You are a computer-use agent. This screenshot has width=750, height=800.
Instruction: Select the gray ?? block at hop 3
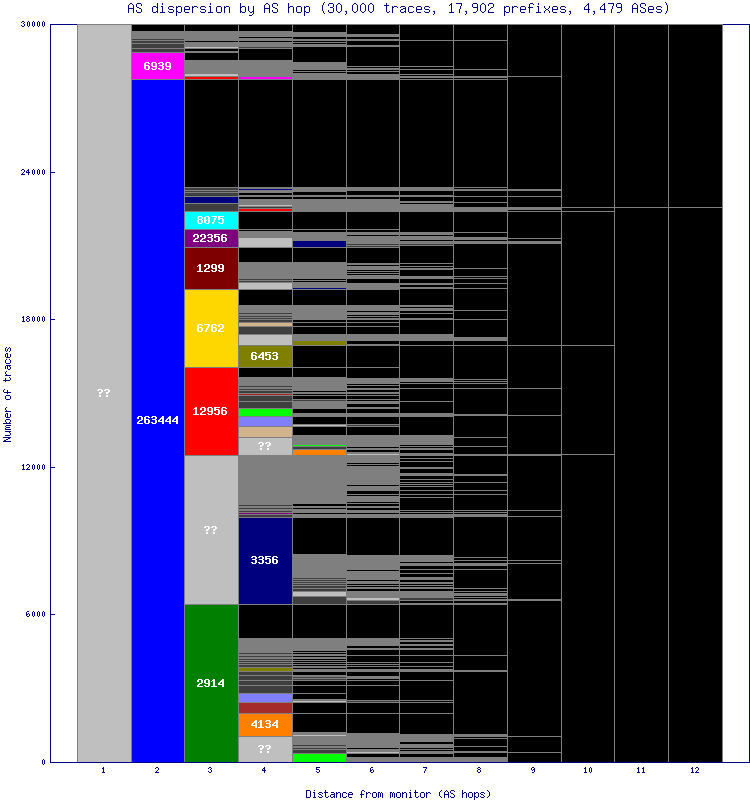click(x=211, y=530)
